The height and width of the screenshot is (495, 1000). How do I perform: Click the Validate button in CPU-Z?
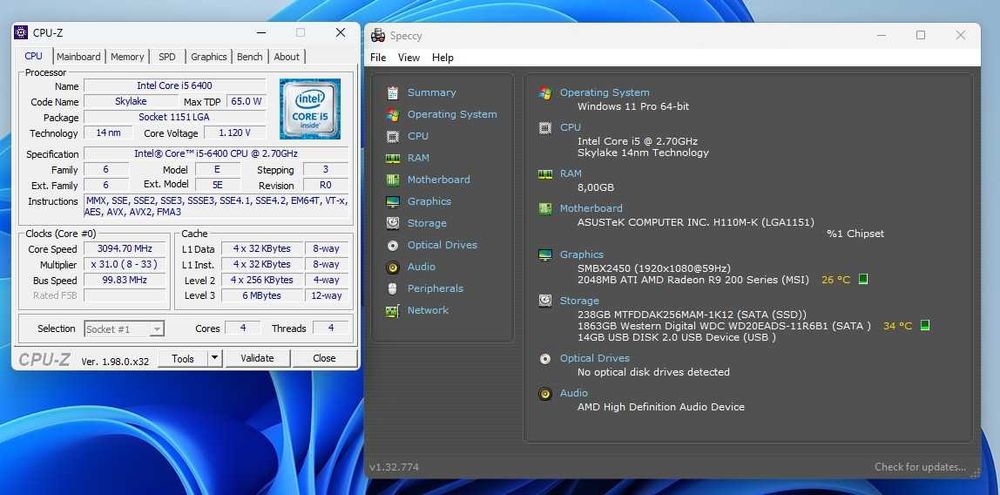tap(257, 358)
